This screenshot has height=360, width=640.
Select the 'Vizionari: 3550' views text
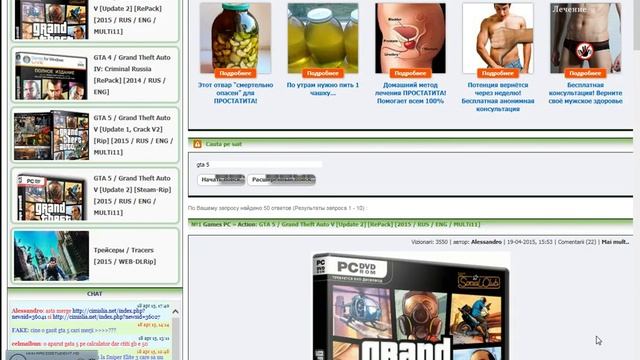coord(429,242)
